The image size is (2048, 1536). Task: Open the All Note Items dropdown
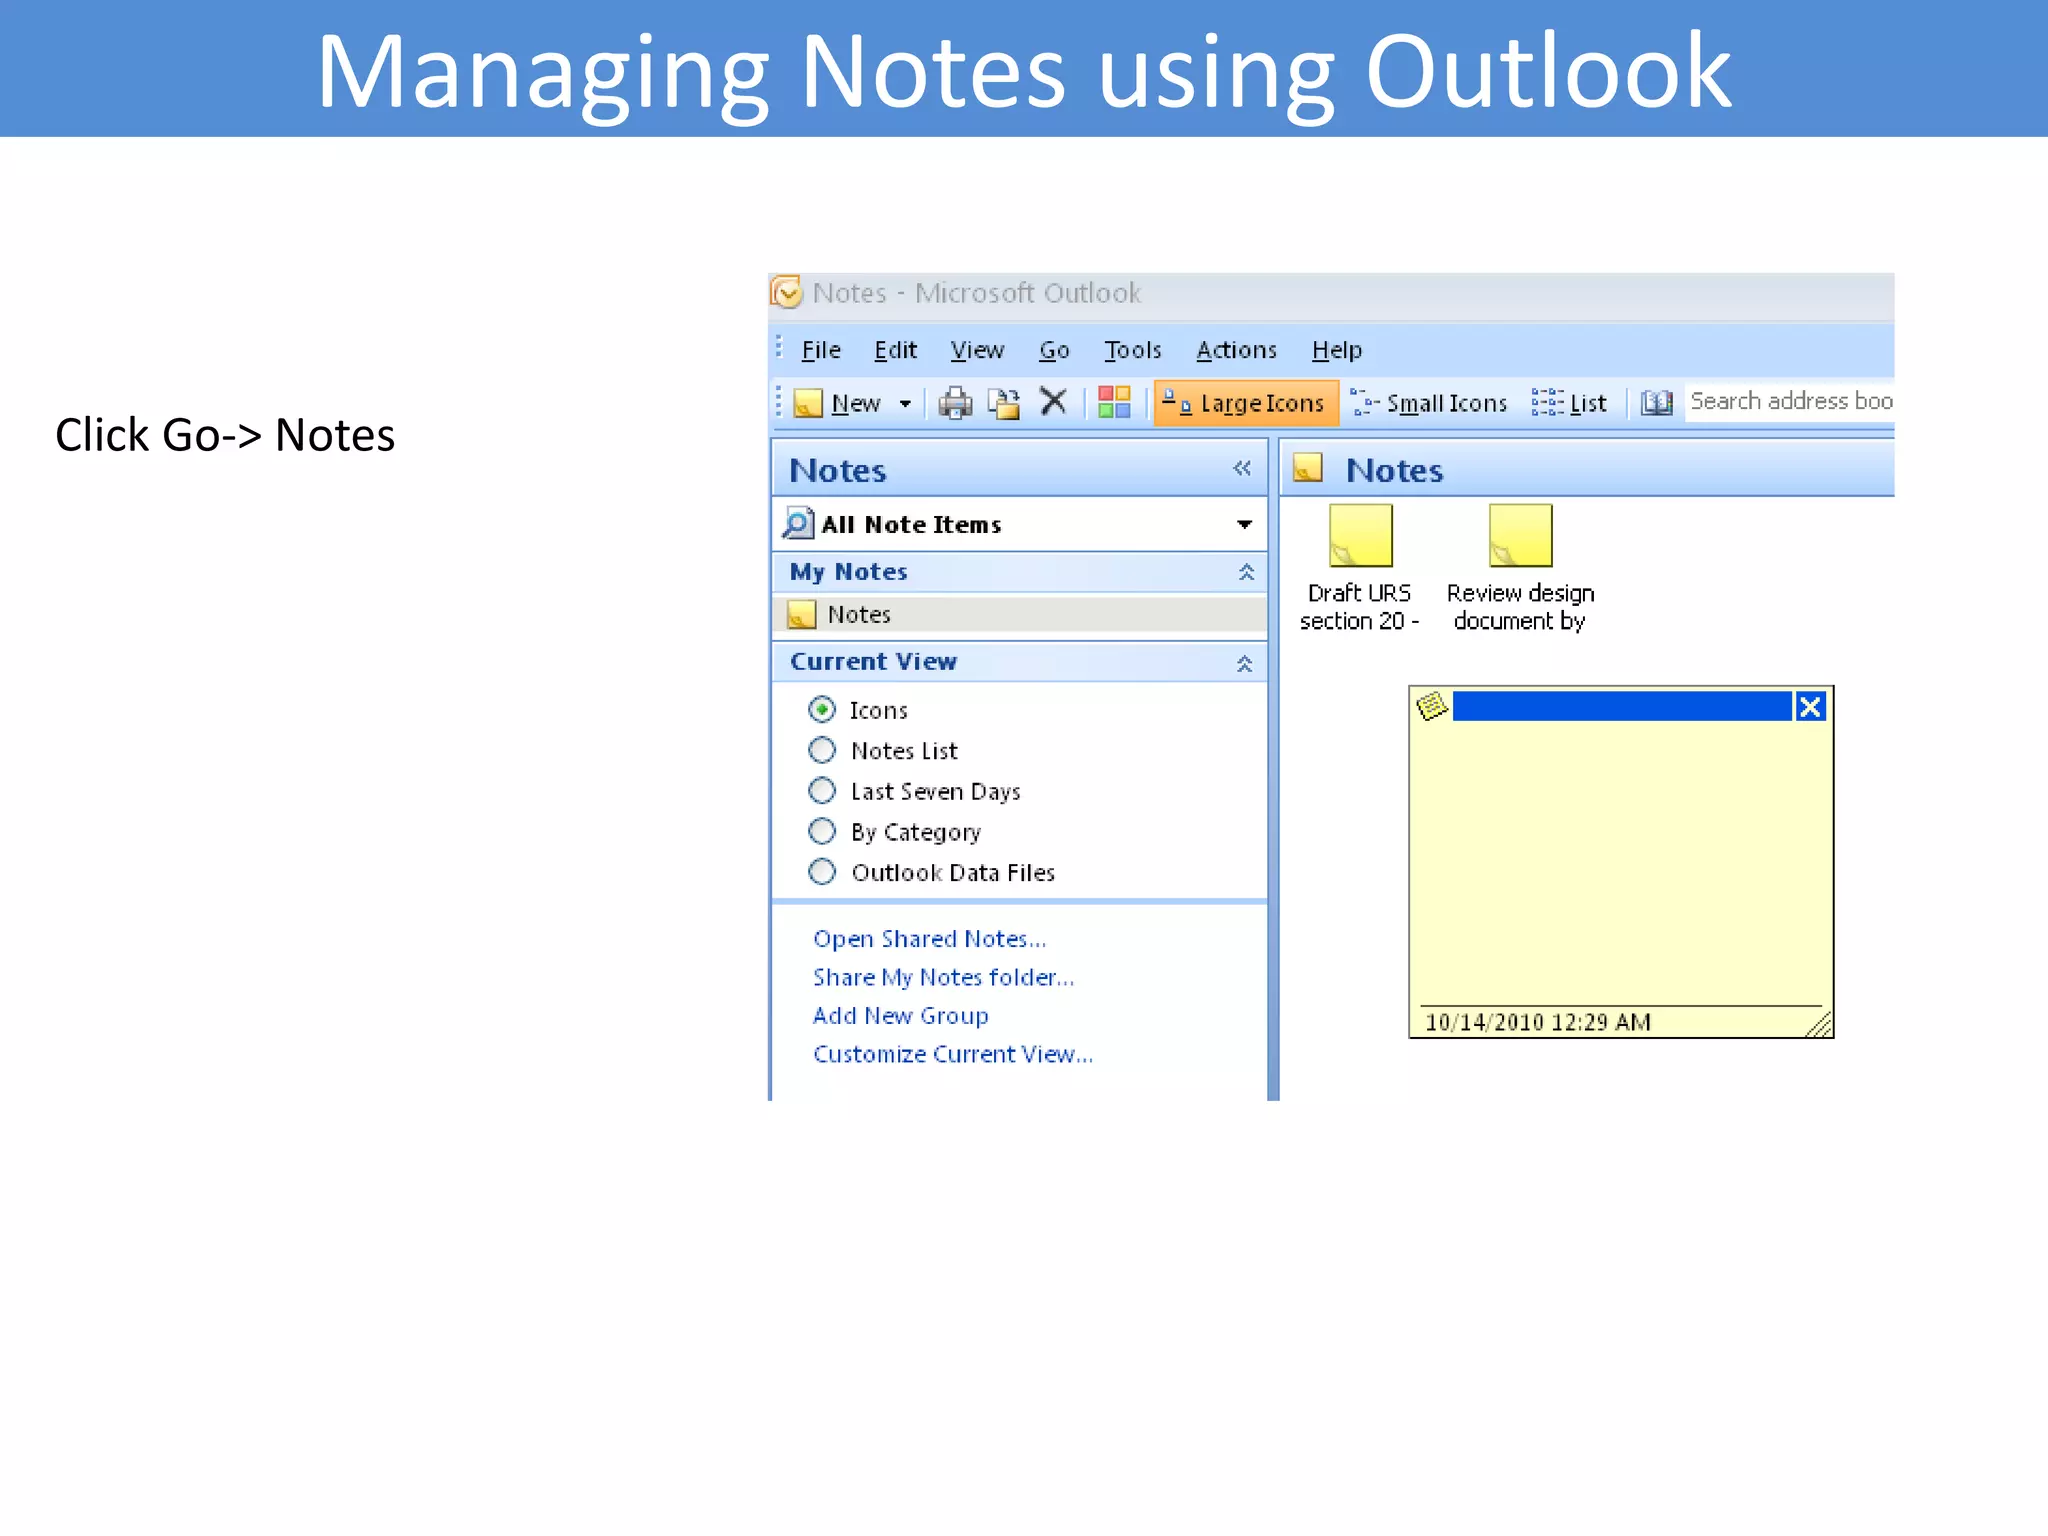[x=1244, y=524]
